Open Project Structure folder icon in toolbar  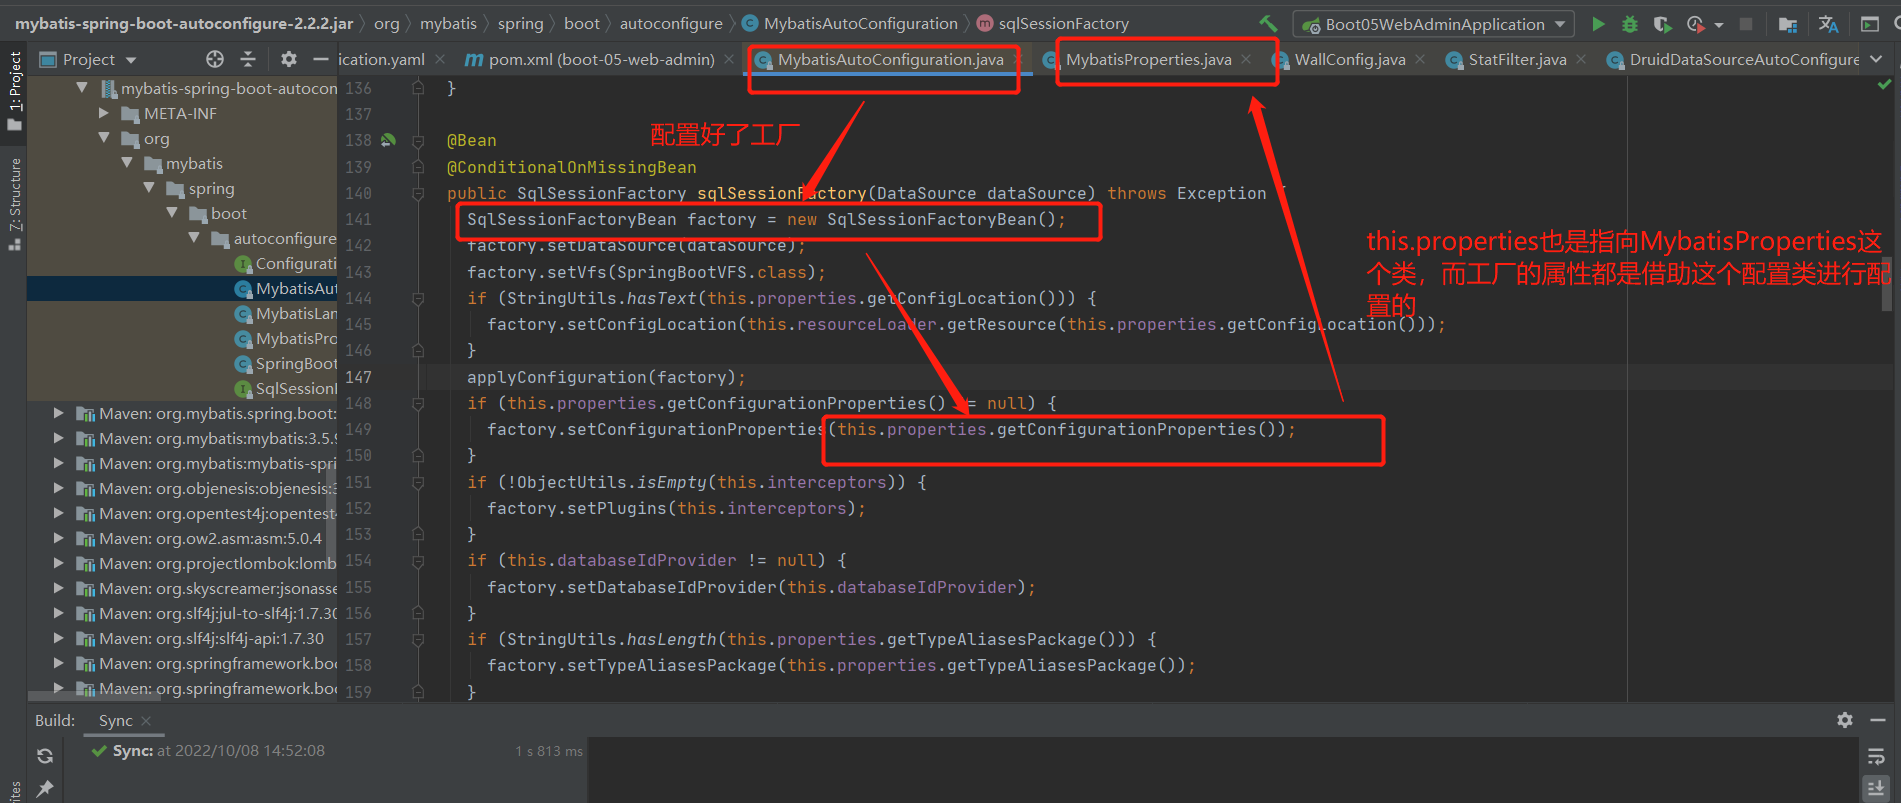(1789, 24)
